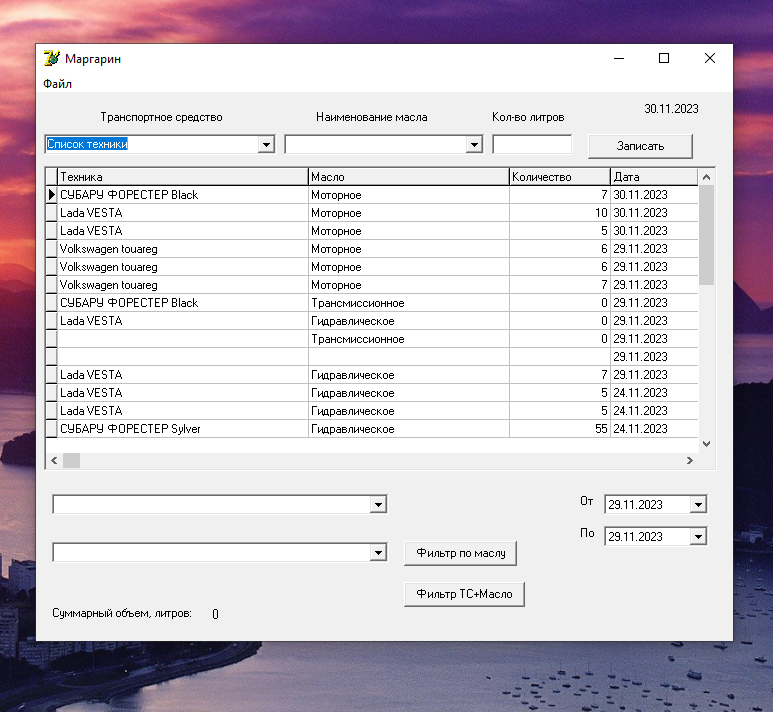Click the Трансмиссионное cell in СУБАРУ ФОРЕСТЕР Black row
This screenshot has height=712, width=773.
pos(409,303)
